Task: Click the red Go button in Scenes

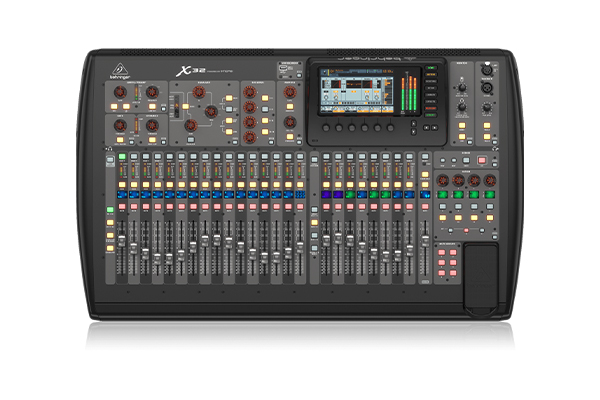Action: pos(482,160)
